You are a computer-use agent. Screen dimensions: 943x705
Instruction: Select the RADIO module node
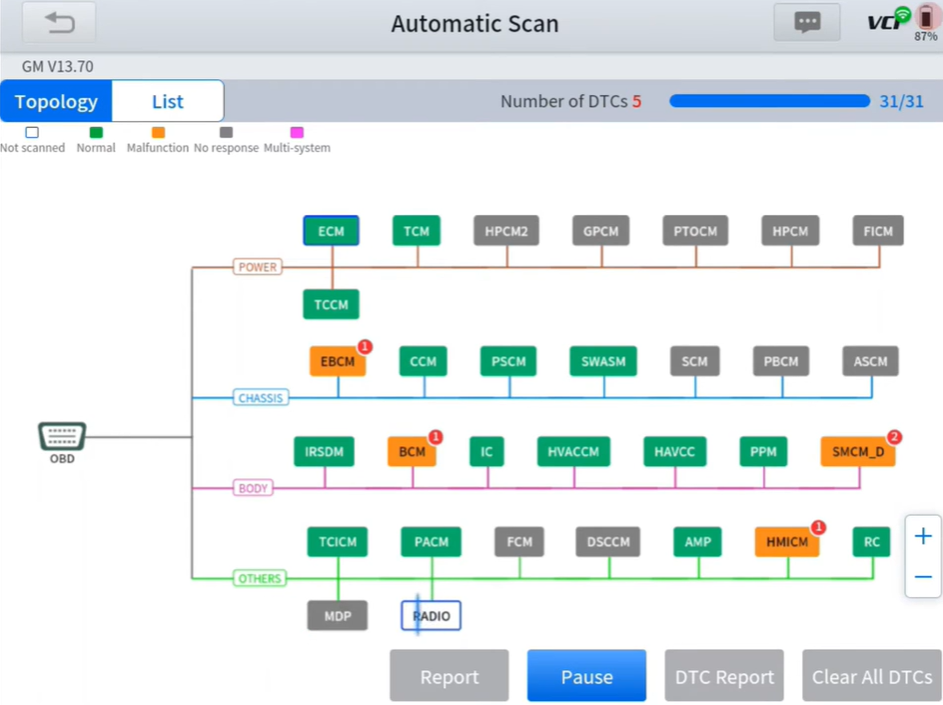click(431, 616)
